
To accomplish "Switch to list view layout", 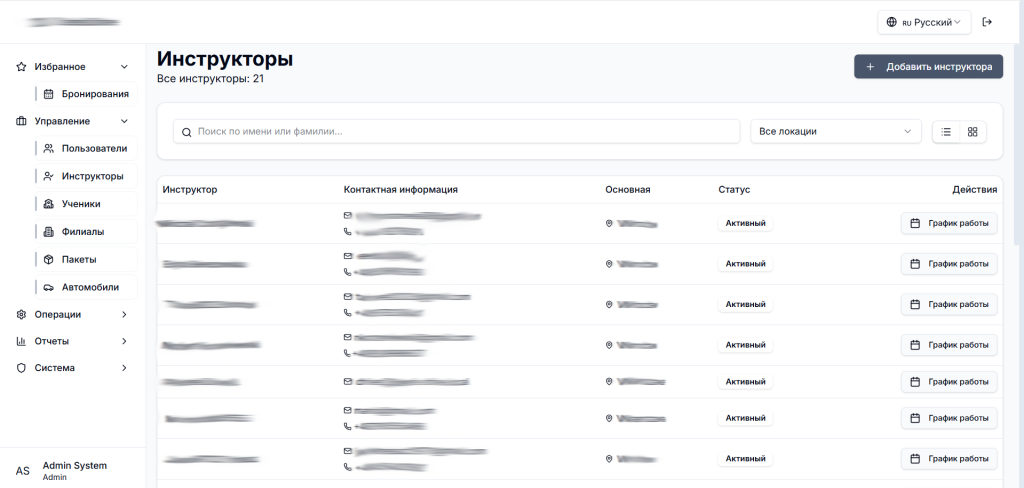I will [946, 131].
